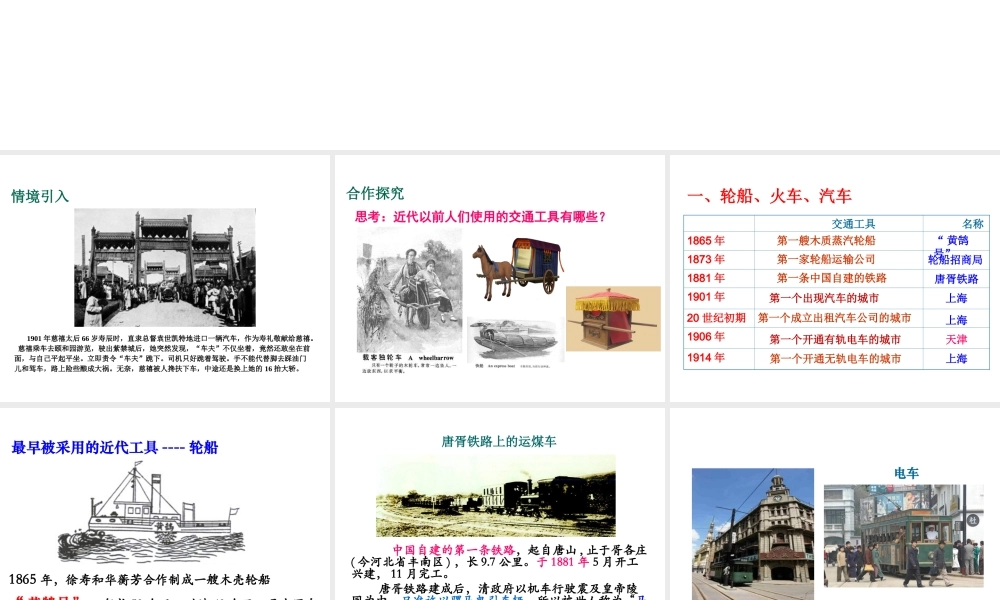The image size is (1000, 600).
Task: Select the 20 世纪初期 cell in the table
Action: click(716, 318)
